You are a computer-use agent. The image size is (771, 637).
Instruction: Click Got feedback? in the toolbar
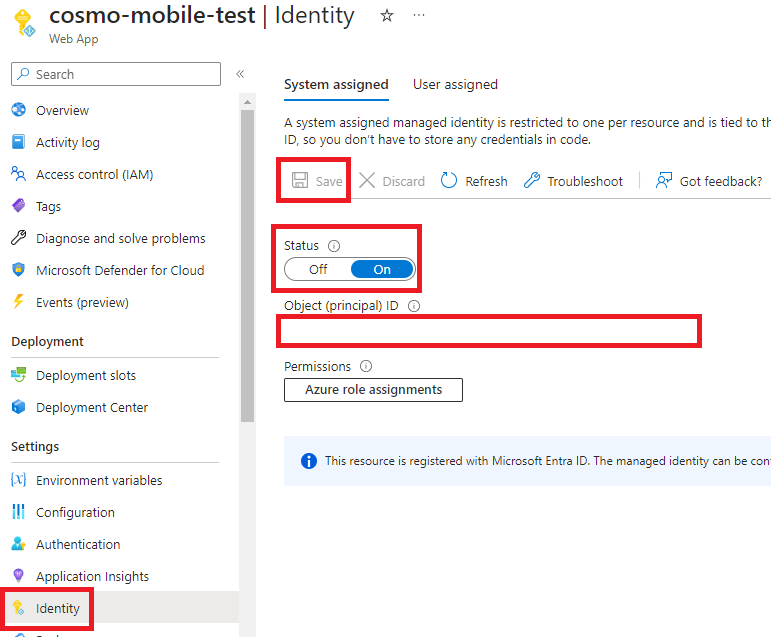[x=709, y=181]
